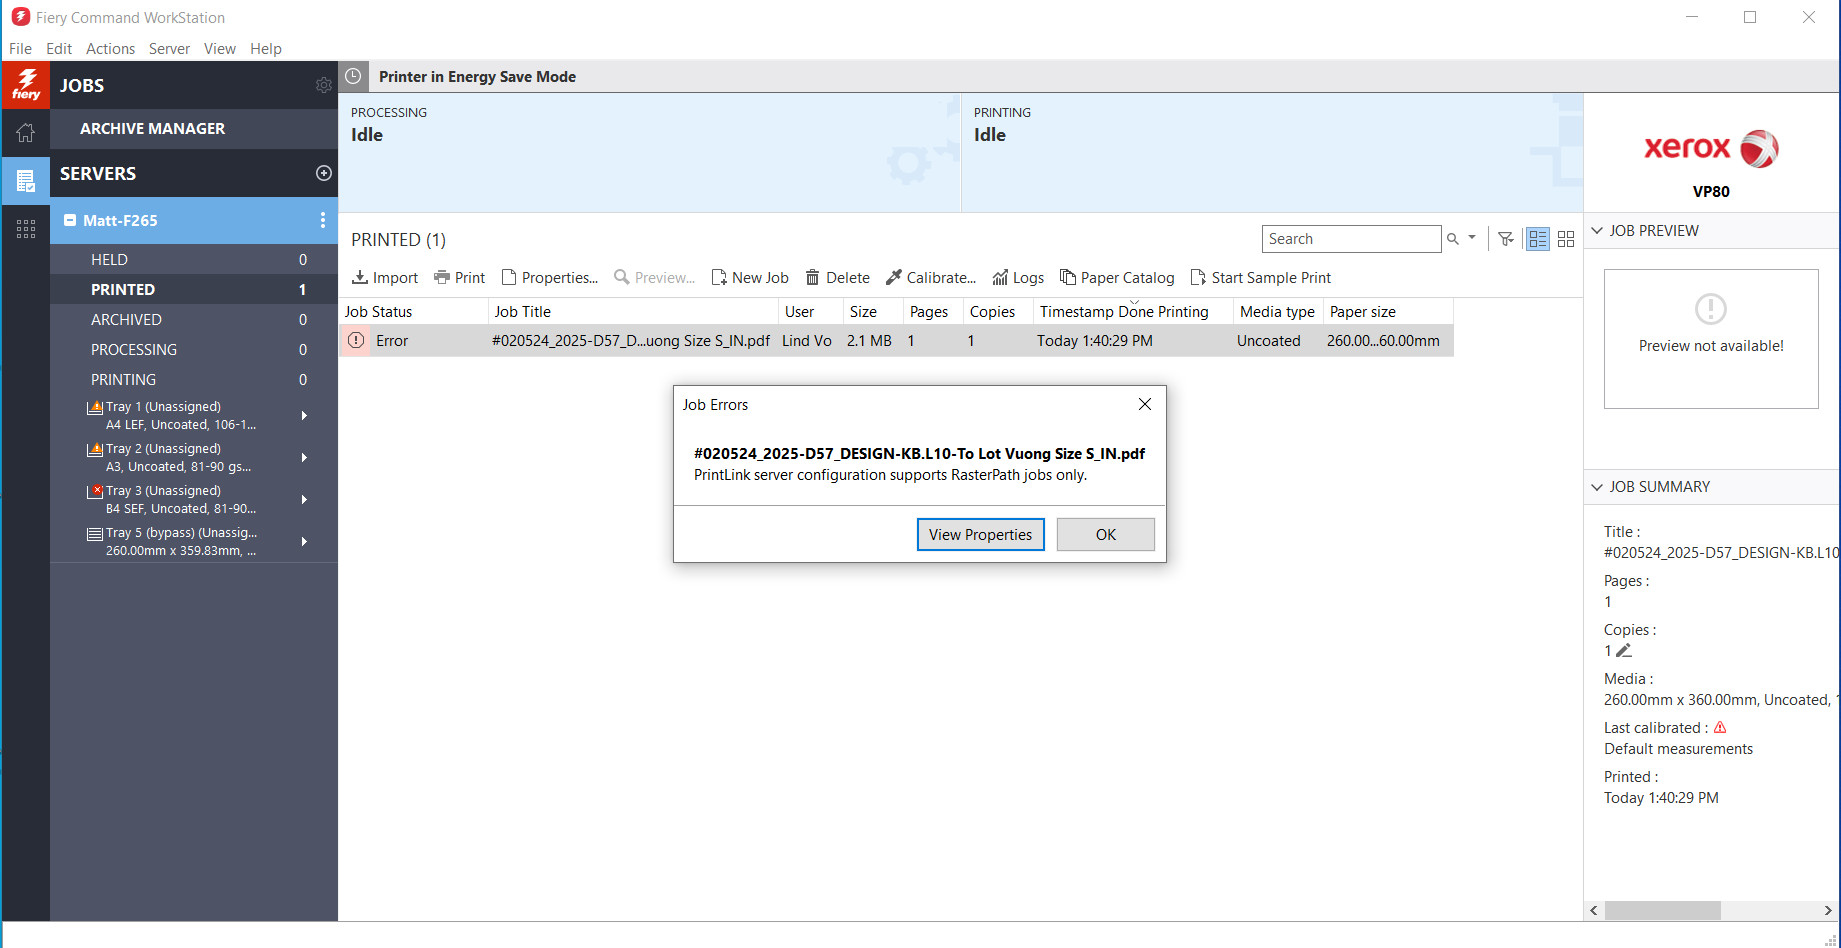
Task: Create a New Job
Action: point(750,278)
